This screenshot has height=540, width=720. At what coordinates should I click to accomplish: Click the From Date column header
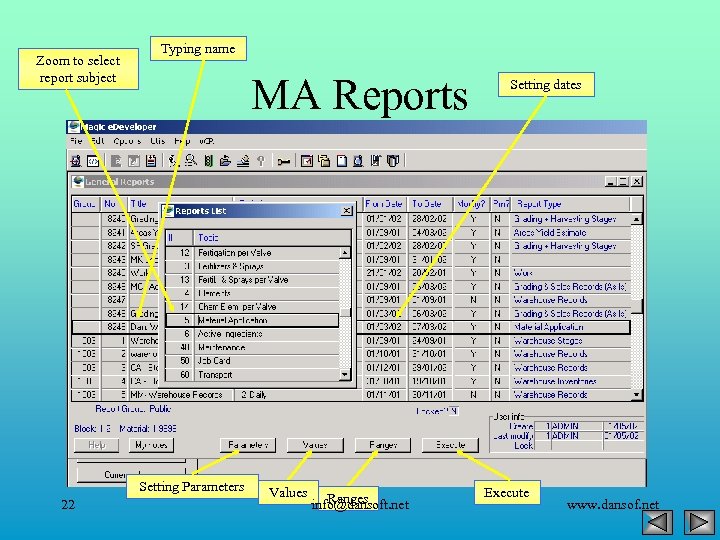[x=385, y=204]
